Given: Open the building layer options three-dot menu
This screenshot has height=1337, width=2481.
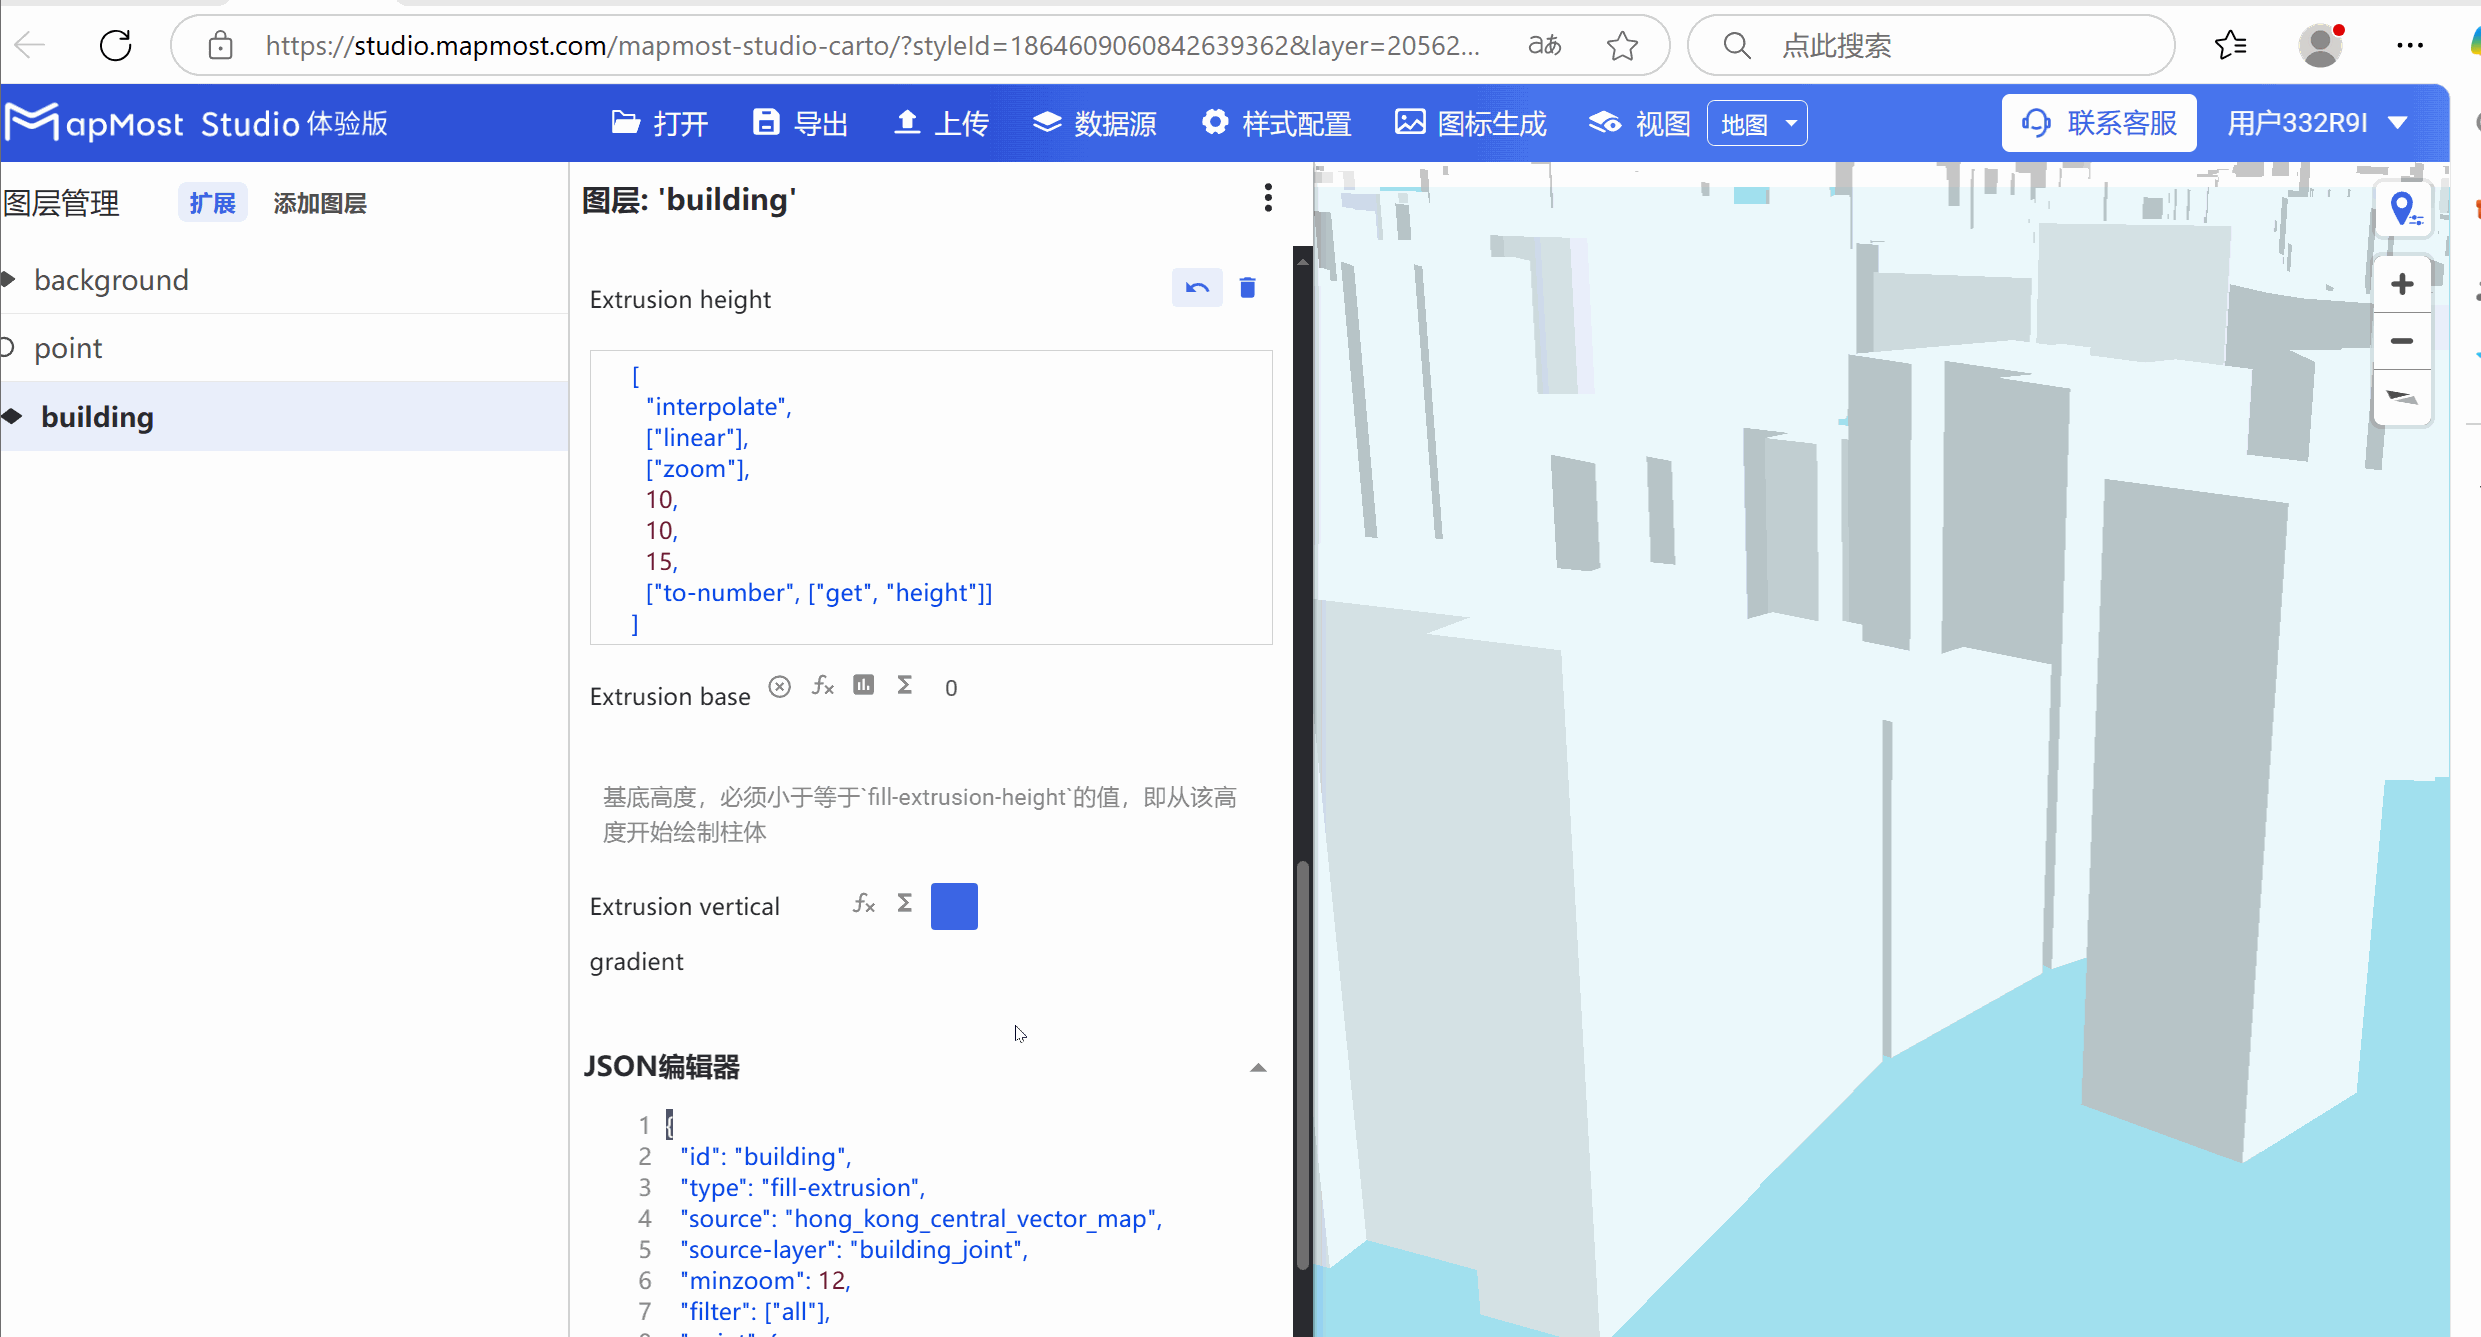Looking at the screenshot, I should click(1267, 198).
